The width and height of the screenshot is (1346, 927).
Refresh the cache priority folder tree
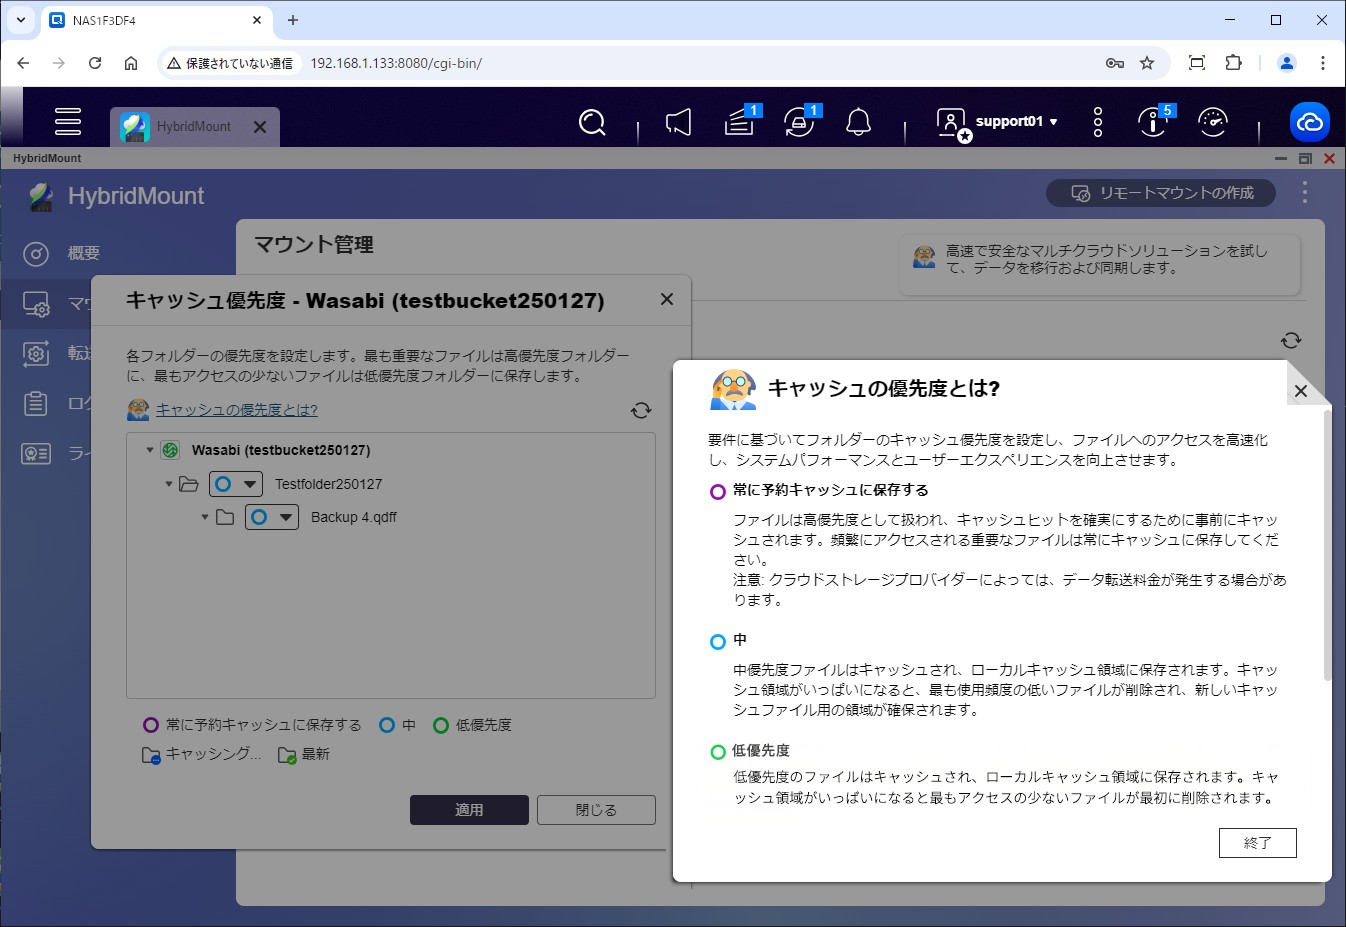(641, 410)
